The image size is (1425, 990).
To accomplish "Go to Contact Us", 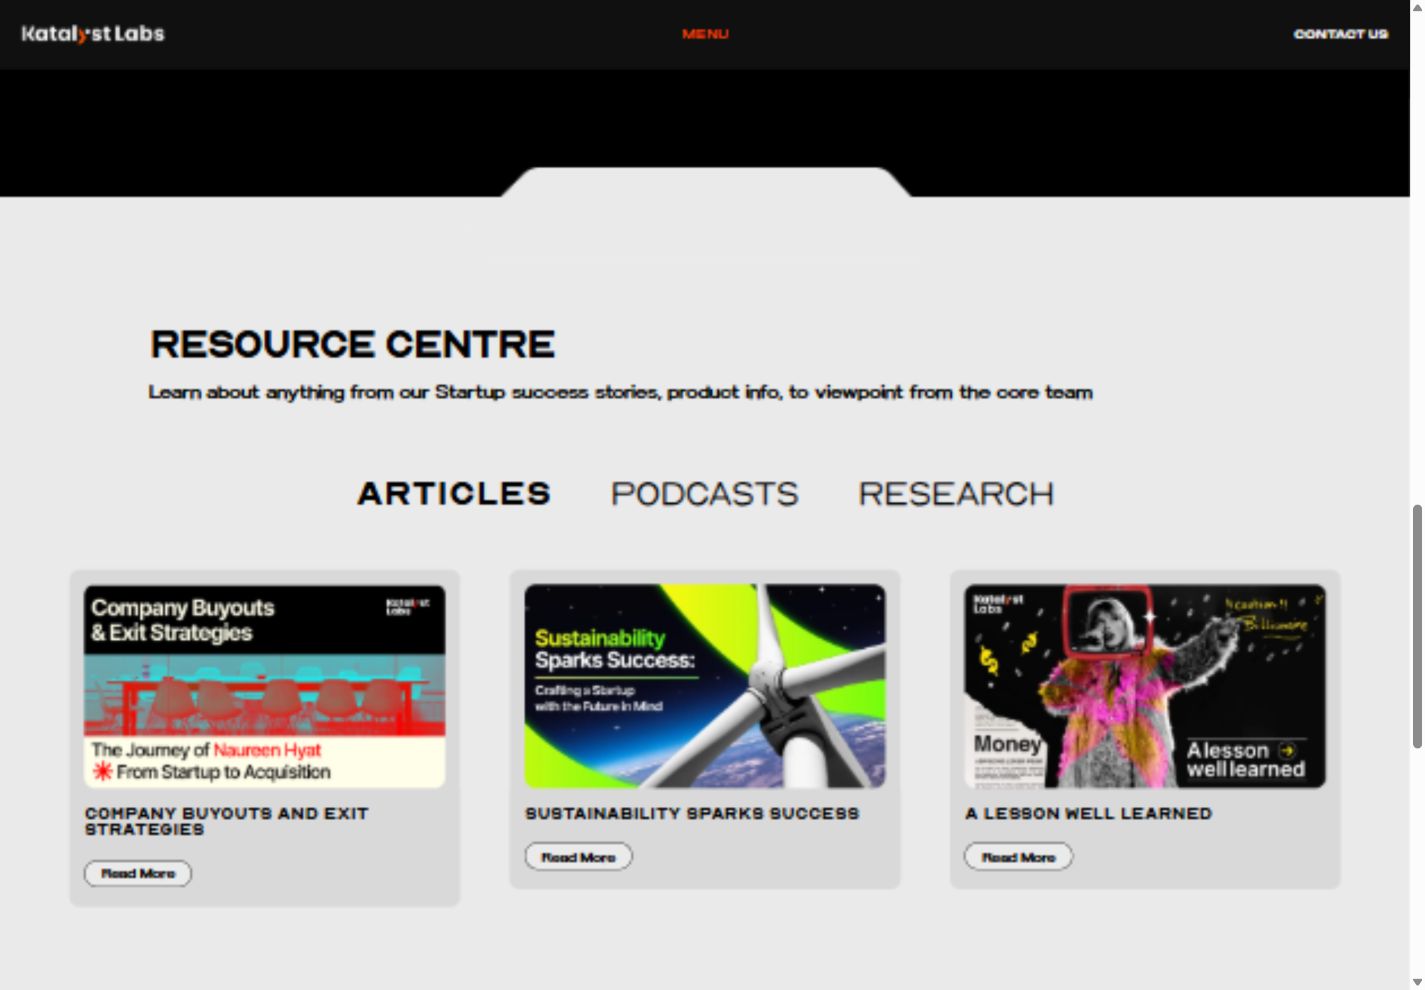I will click(1340, 34).
